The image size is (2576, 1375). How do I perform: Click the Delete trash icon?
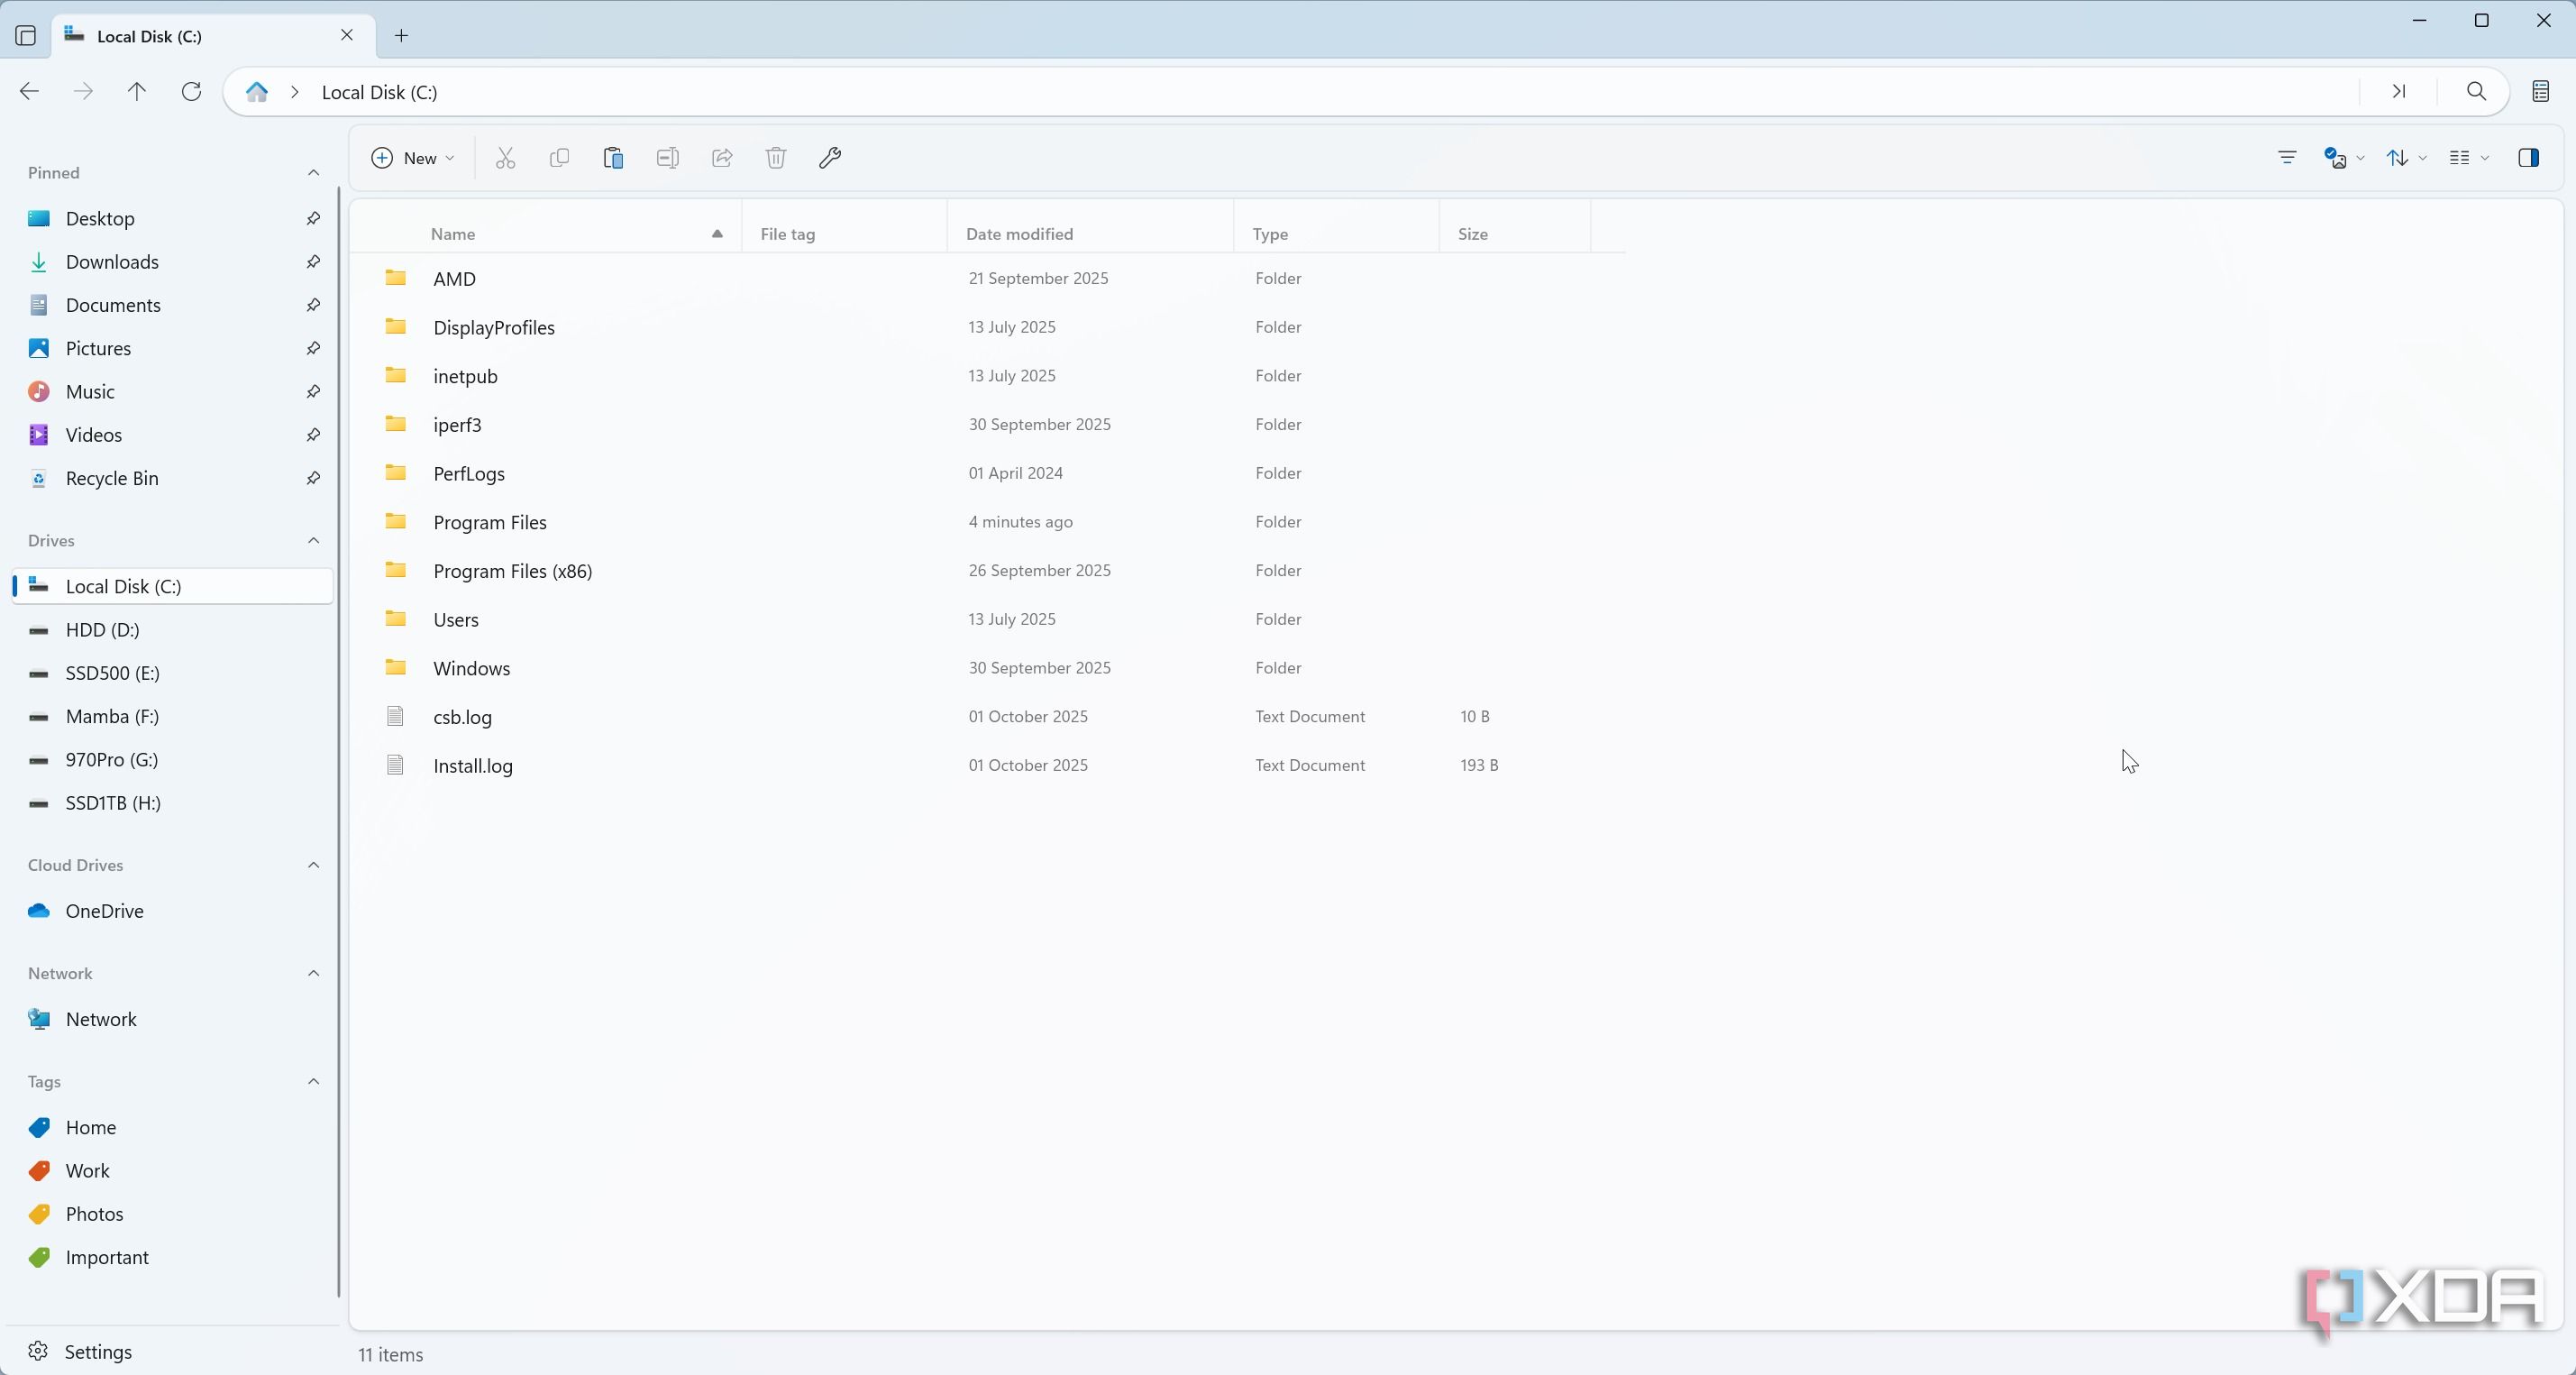point(776,158)
